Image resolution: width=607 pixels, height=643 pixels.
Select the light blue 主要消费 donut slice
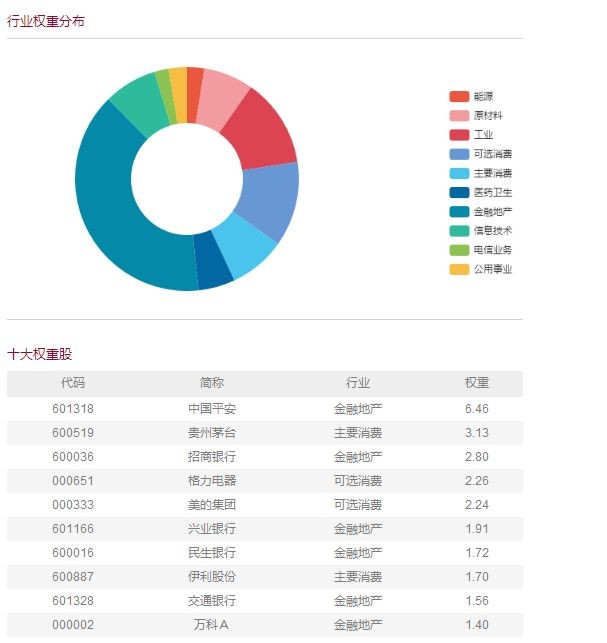[x=245, y=246]
